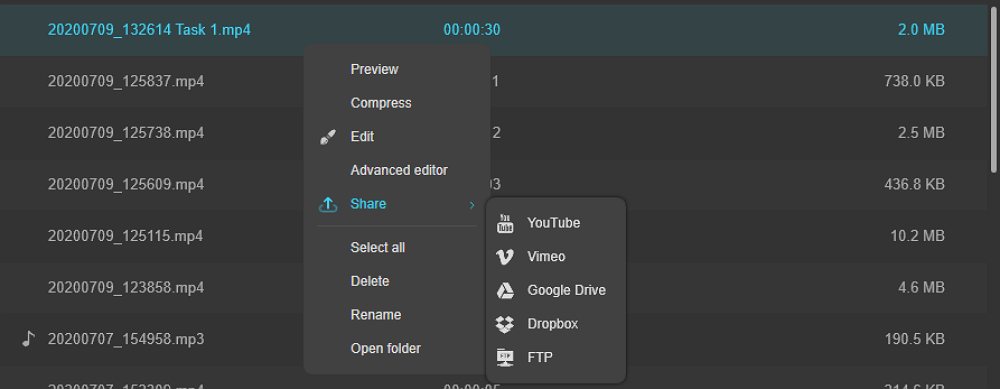Select the 20200709_125837.mp4 file row
The image size is (1000, 389).
494,82
